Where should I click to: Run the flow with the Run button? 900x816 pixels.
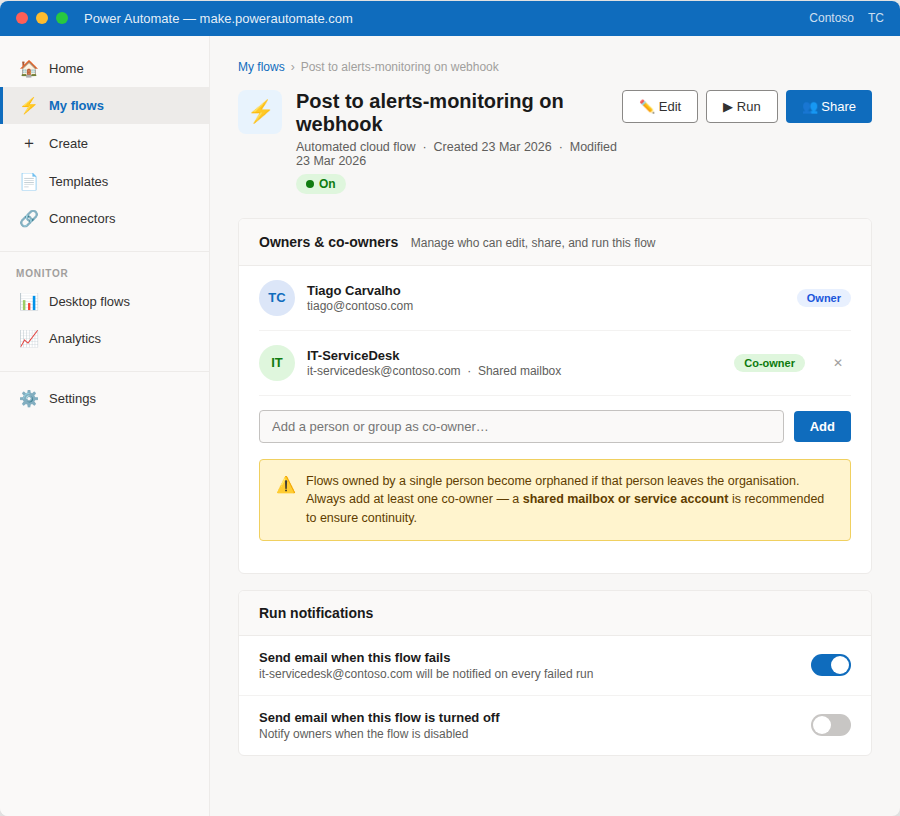coord(742,107)
